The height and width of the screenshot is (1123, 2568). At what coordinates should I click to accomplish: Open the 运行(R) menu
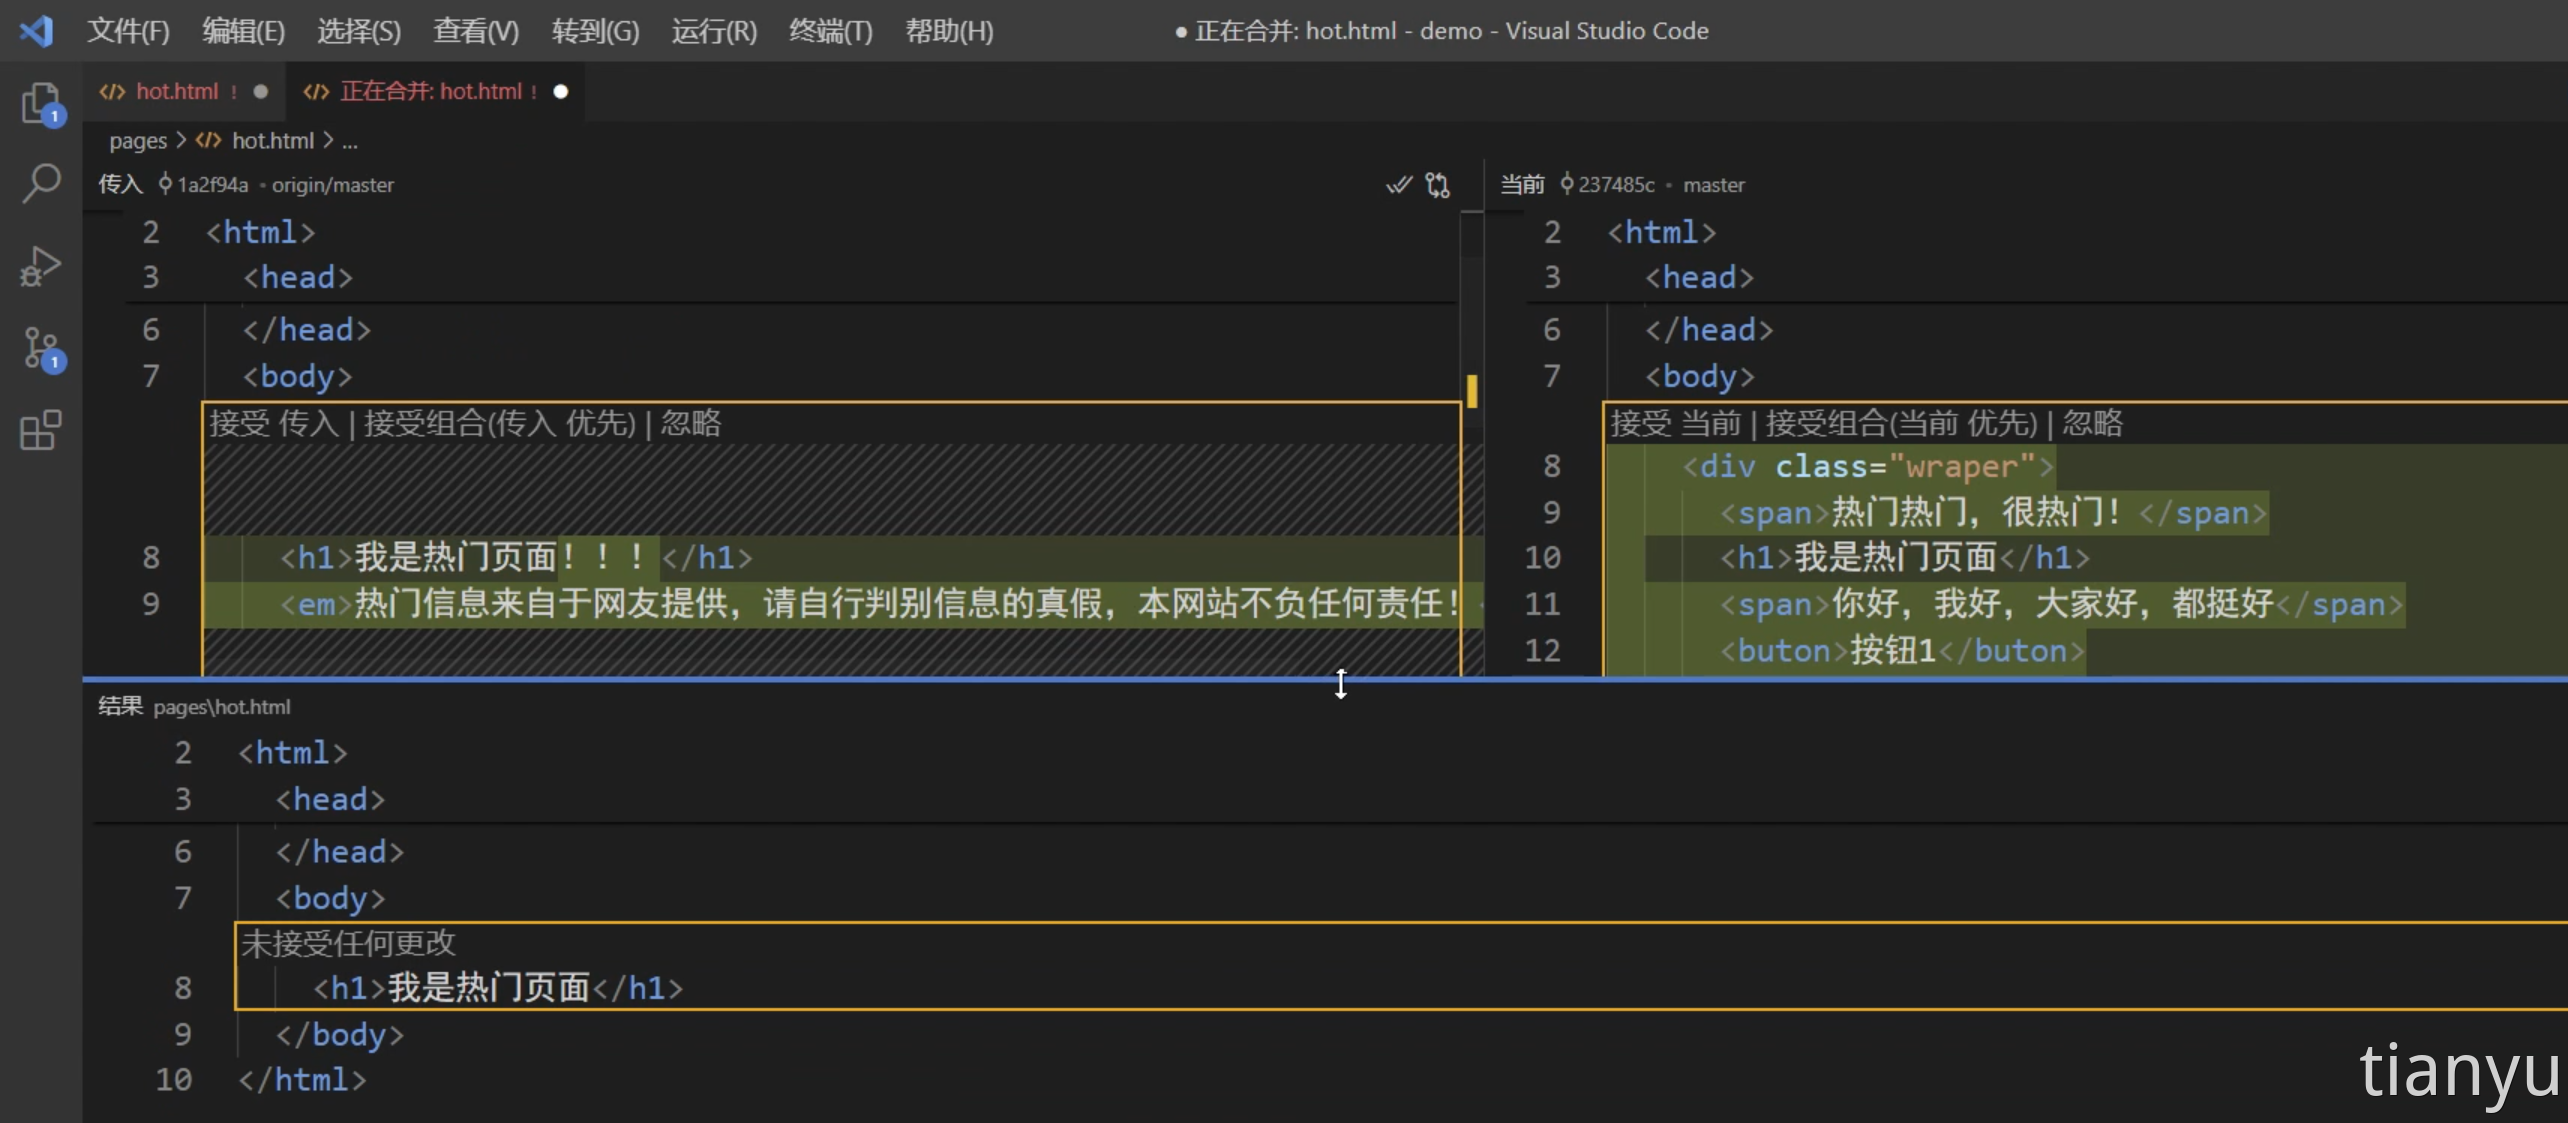(x=714, y=31)
